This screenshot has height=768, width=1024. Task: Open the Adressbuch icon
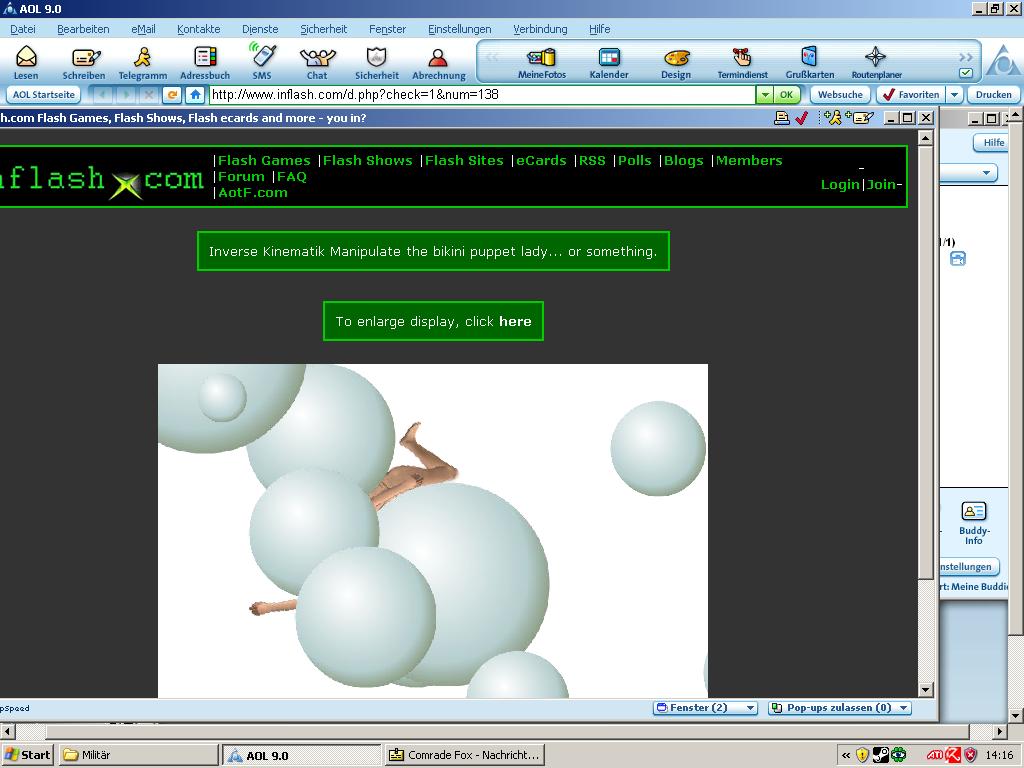205,58
